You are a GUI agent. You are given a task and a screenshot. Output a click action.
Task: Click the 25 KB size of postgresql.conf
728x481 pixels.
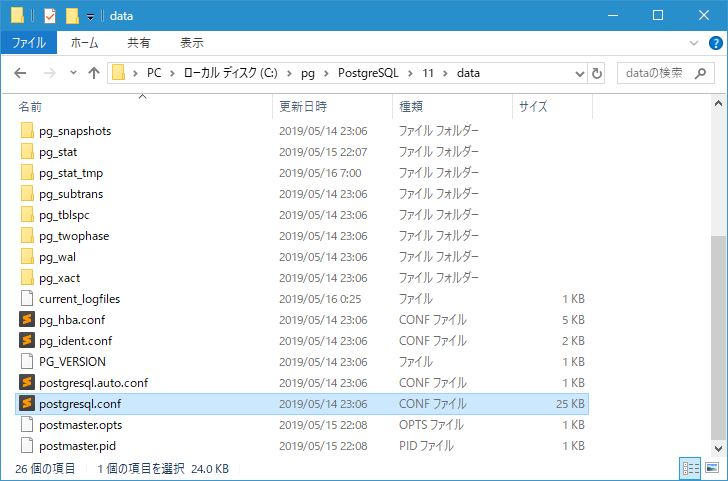click(x=570, y=404)
